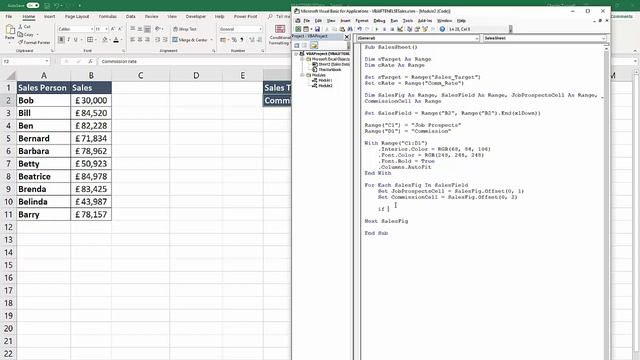
Task: Toggle the AutoSave switch
Action: tap(33, 5)
